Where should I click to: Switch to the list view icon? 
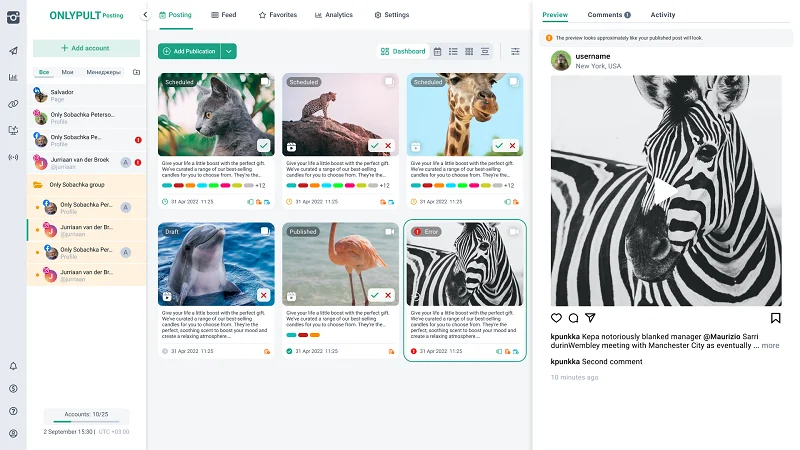(x=453, y=51)
